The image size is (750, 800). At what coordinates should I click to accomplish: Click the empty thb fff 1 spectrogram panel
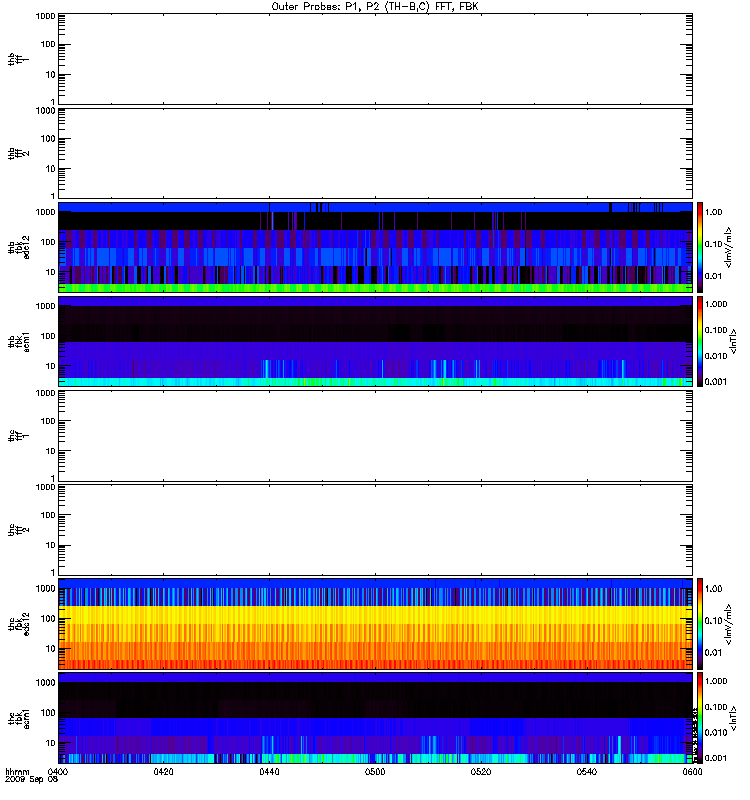[x=375, y=59]
